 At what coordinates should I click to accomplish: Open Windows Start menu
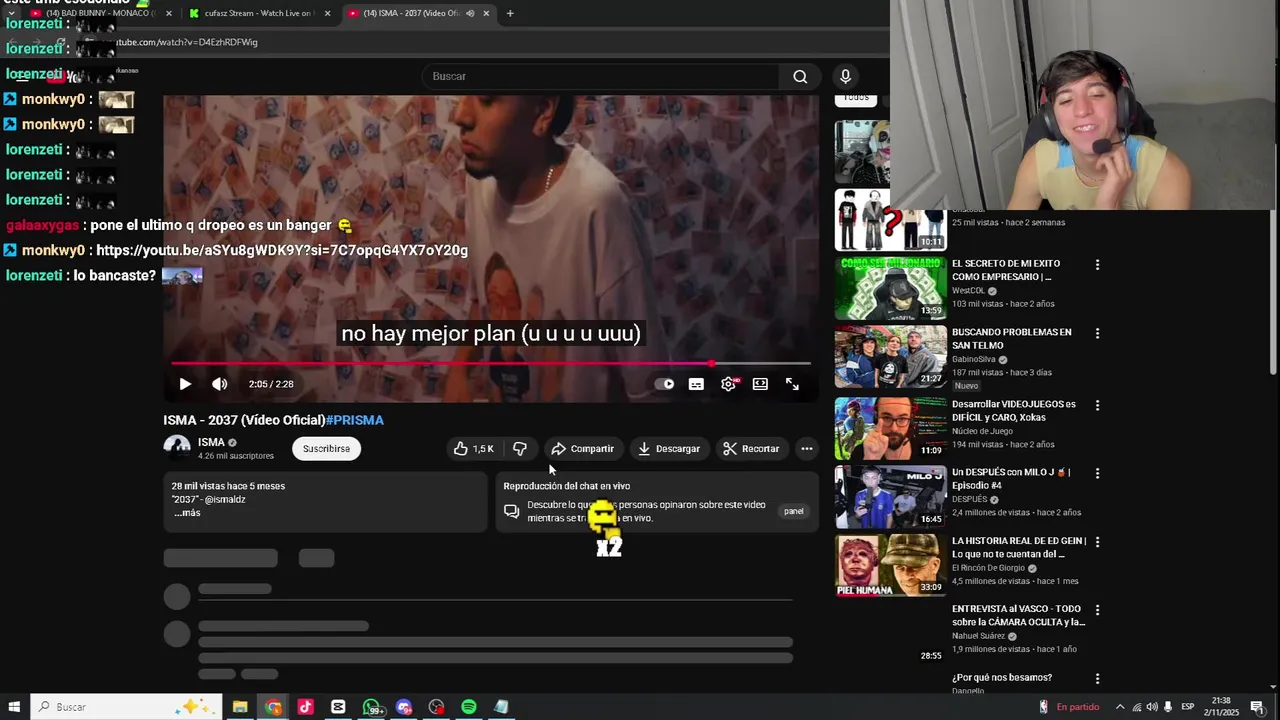pos(14,707)
